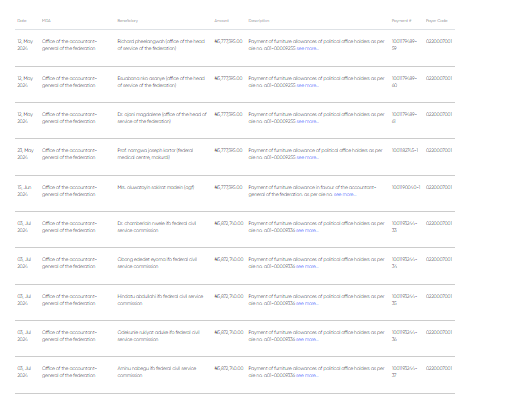The image size is (518, 413).
Task: Click the Payer Code column header
Action: point(436,21)
